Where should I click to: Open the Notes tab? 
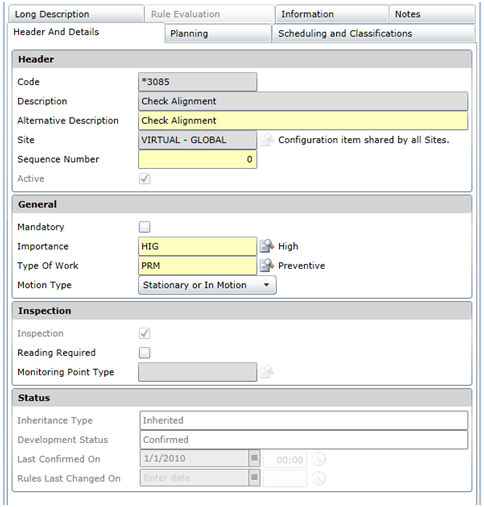point(432,14)
